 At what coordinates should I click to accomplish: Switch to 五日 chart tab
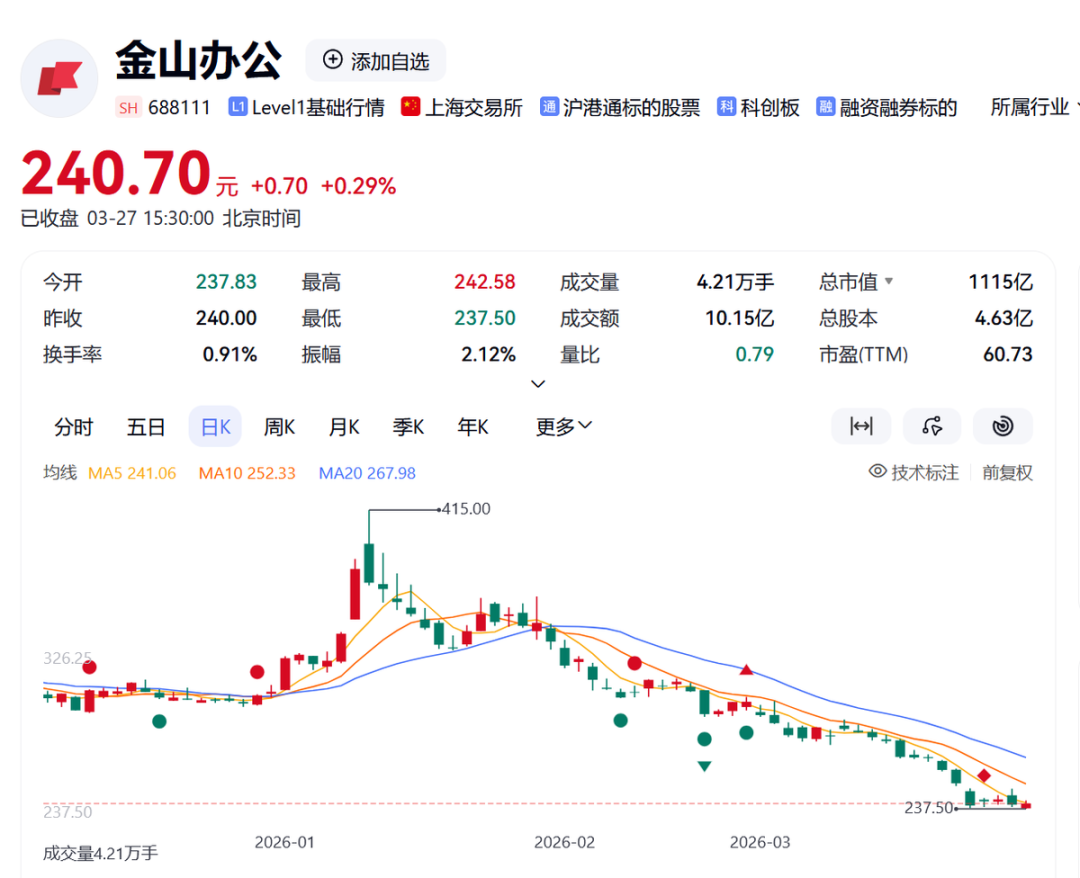click(145, 427)
